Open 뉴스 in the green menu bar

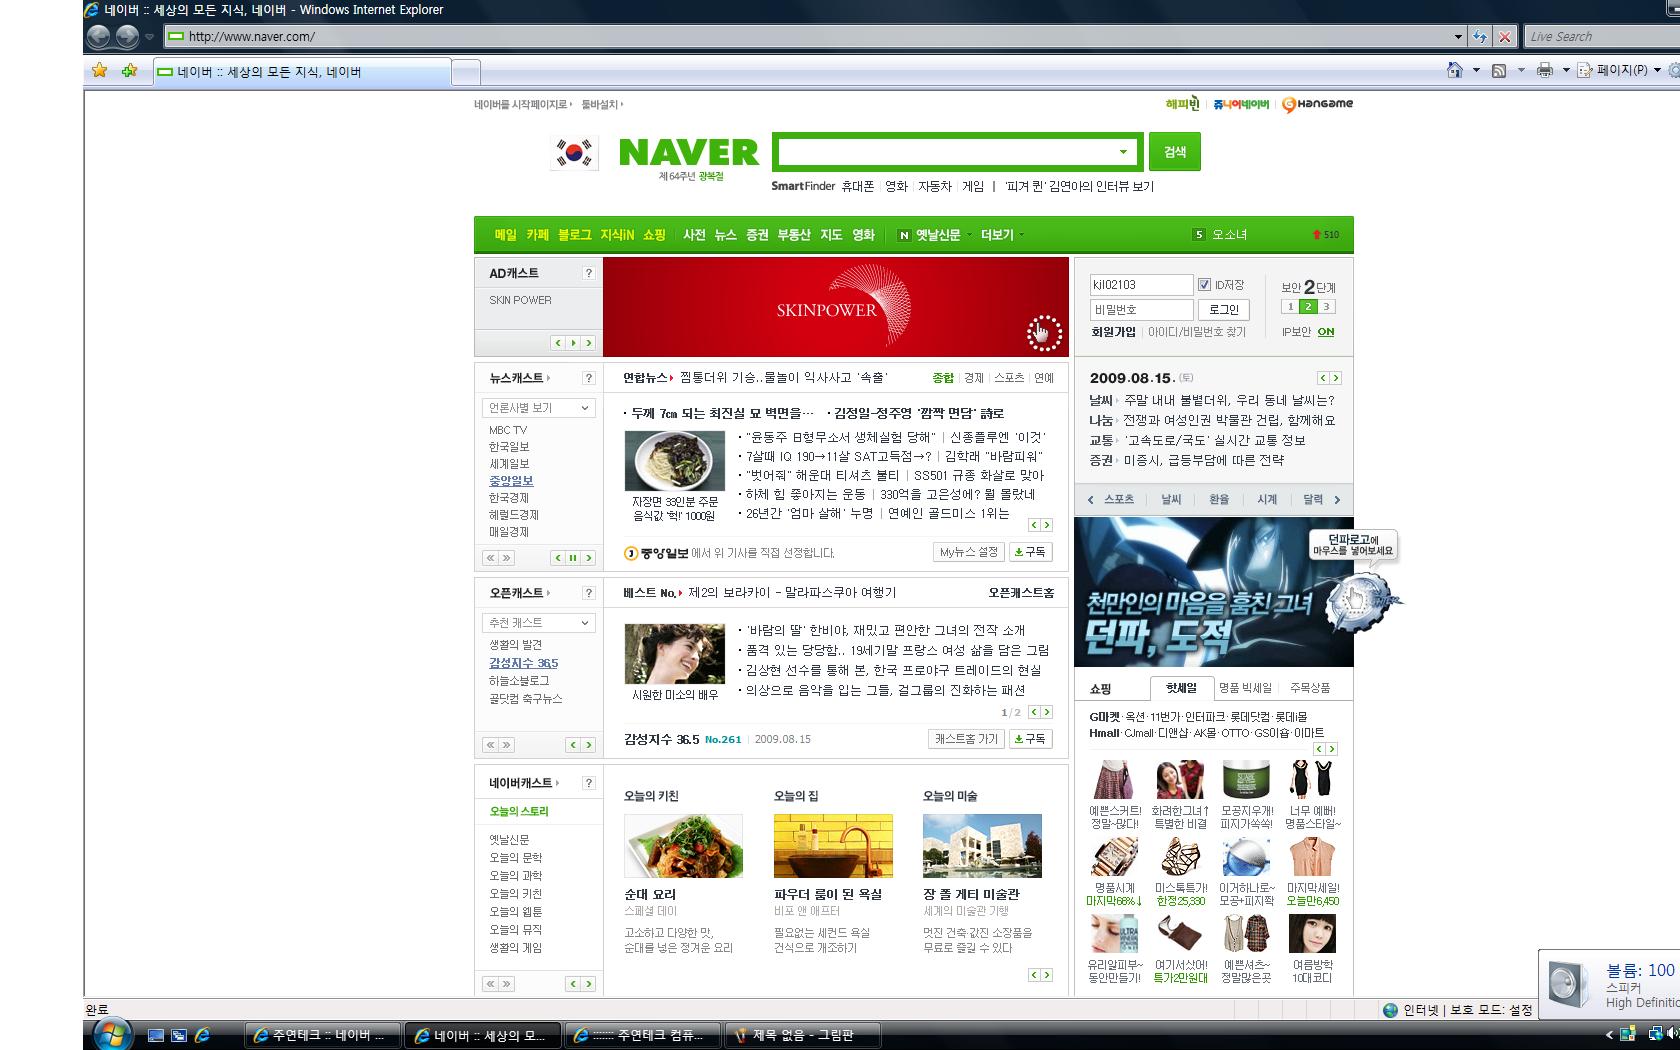726,235
